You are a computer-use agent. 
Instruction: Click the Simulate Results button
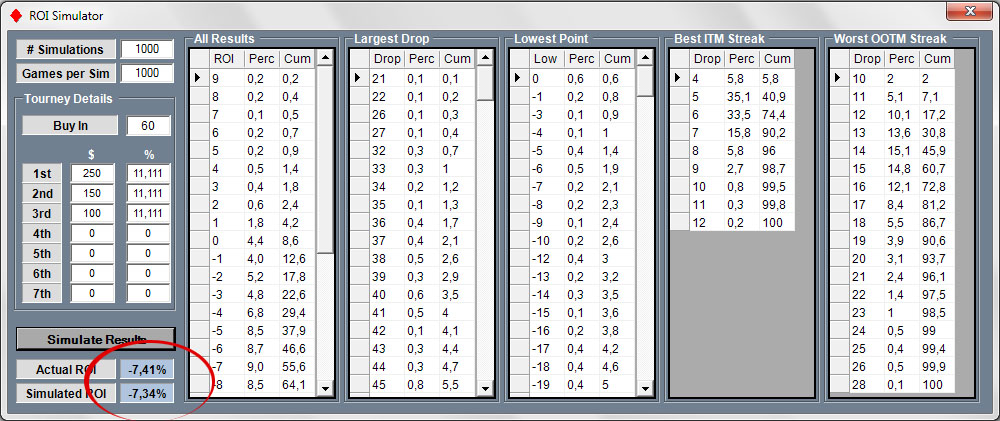[96, 339]
